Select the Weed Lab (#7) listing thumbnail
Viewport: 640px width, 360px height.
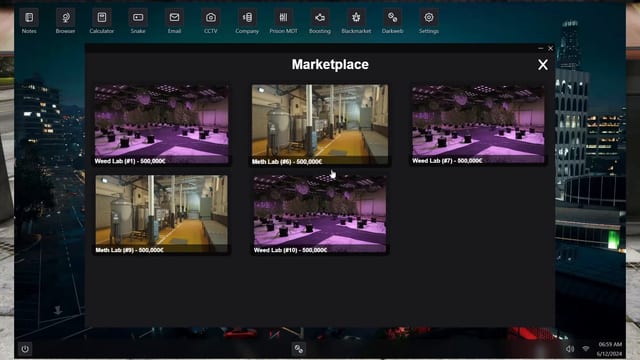478,124
